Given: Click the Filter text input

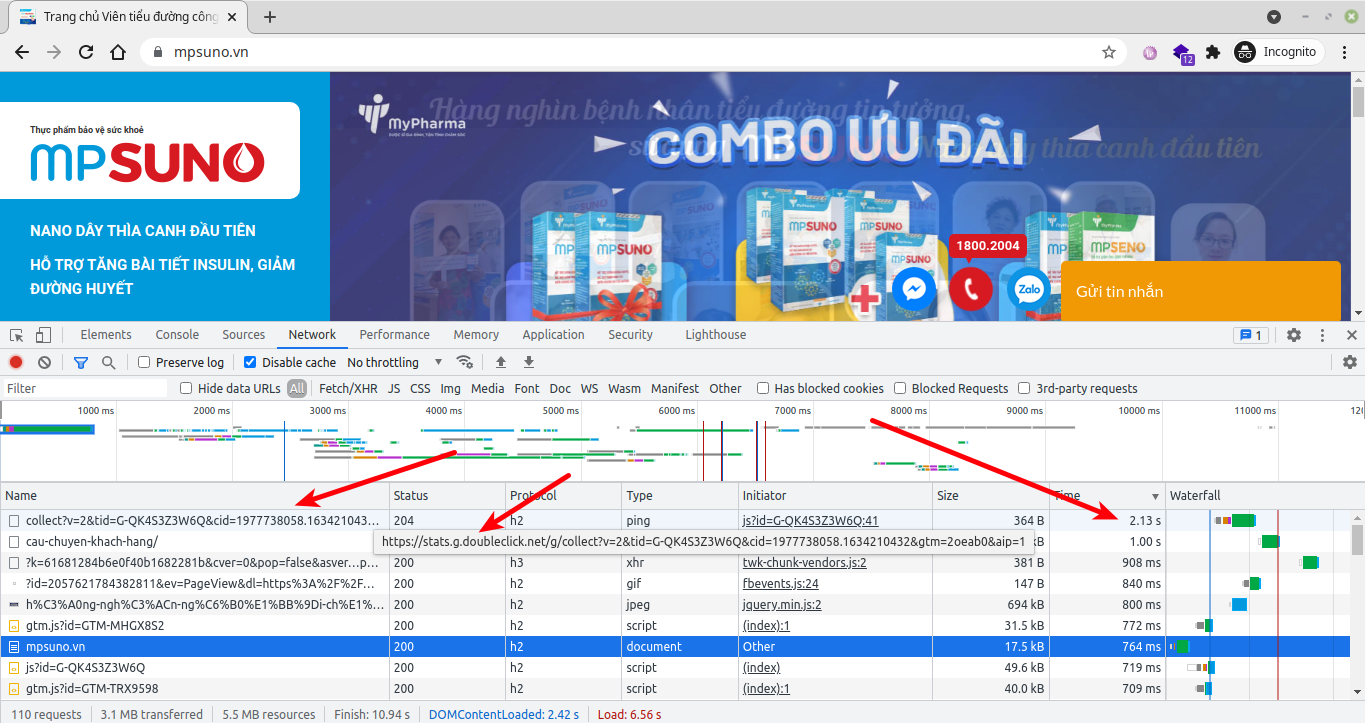Looking at the screenshot, I should [x=85, y=388].
